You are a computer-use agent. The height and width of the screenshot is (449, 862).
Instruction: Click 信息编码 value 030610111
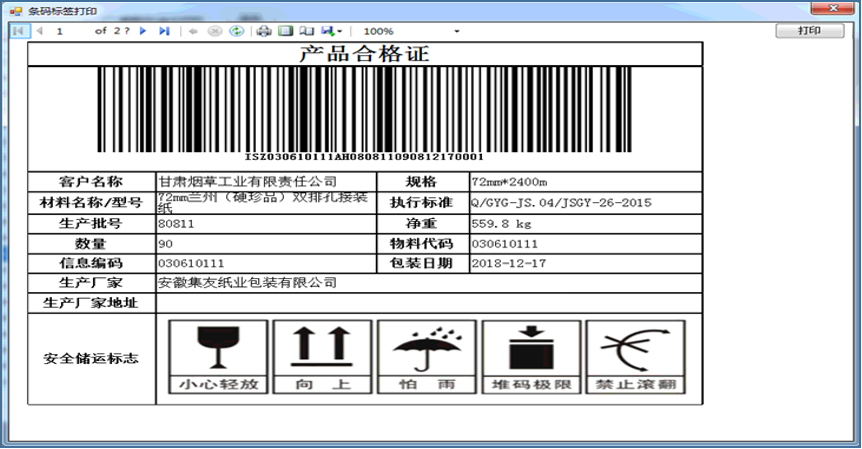tap(191, 263)
